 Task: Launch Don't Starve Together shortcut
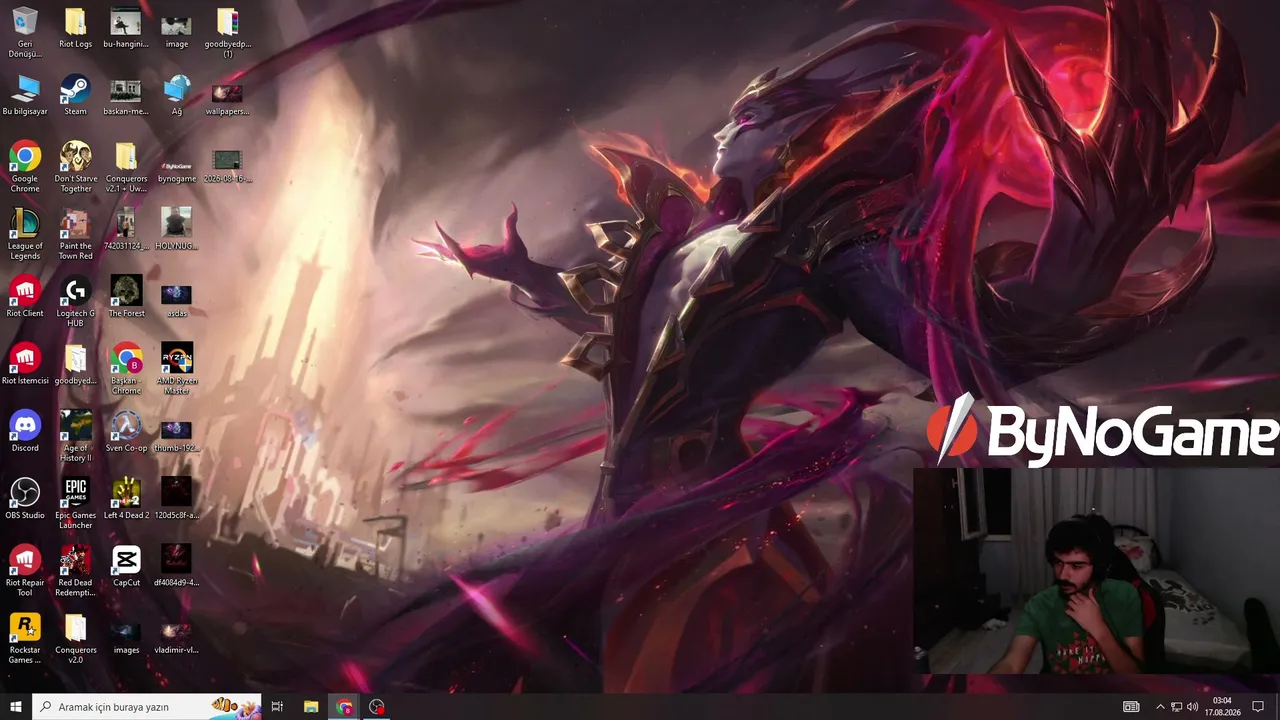click(x=75, y=157)
